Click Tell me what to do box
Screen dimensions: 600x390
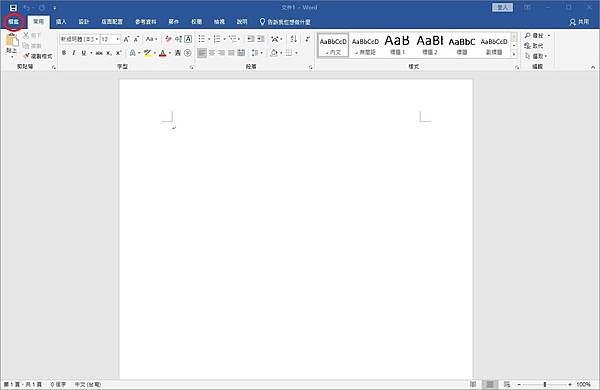pos(285,22)
